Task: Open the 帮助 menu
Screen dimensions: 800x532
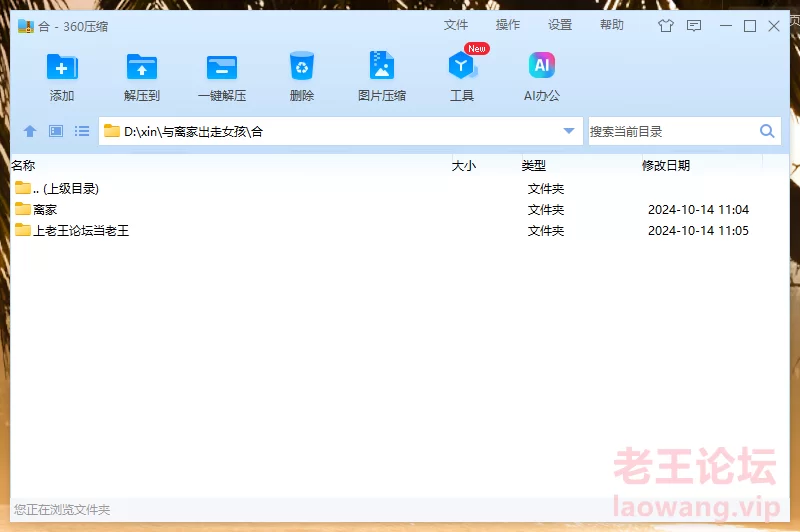Action: coord(612,24)
